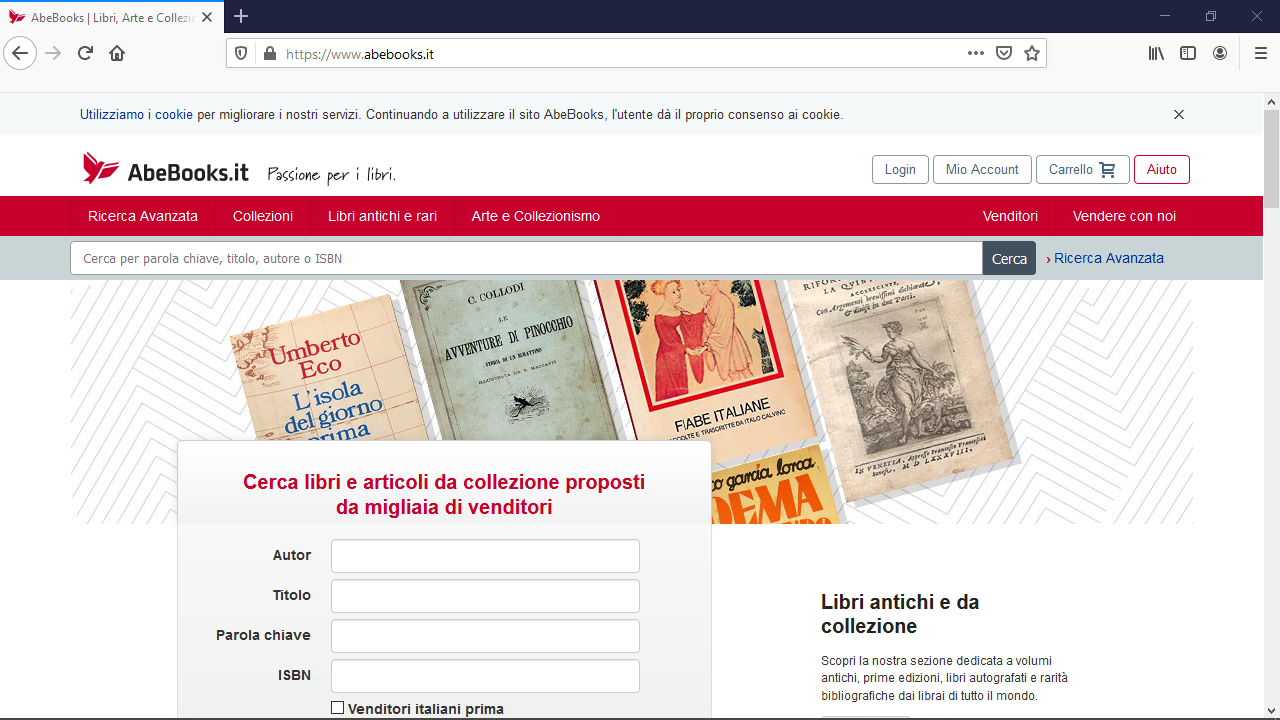1280x720 pixels.
Task: Toggle the browser sidebar icon
Action: pos(1188,53)
